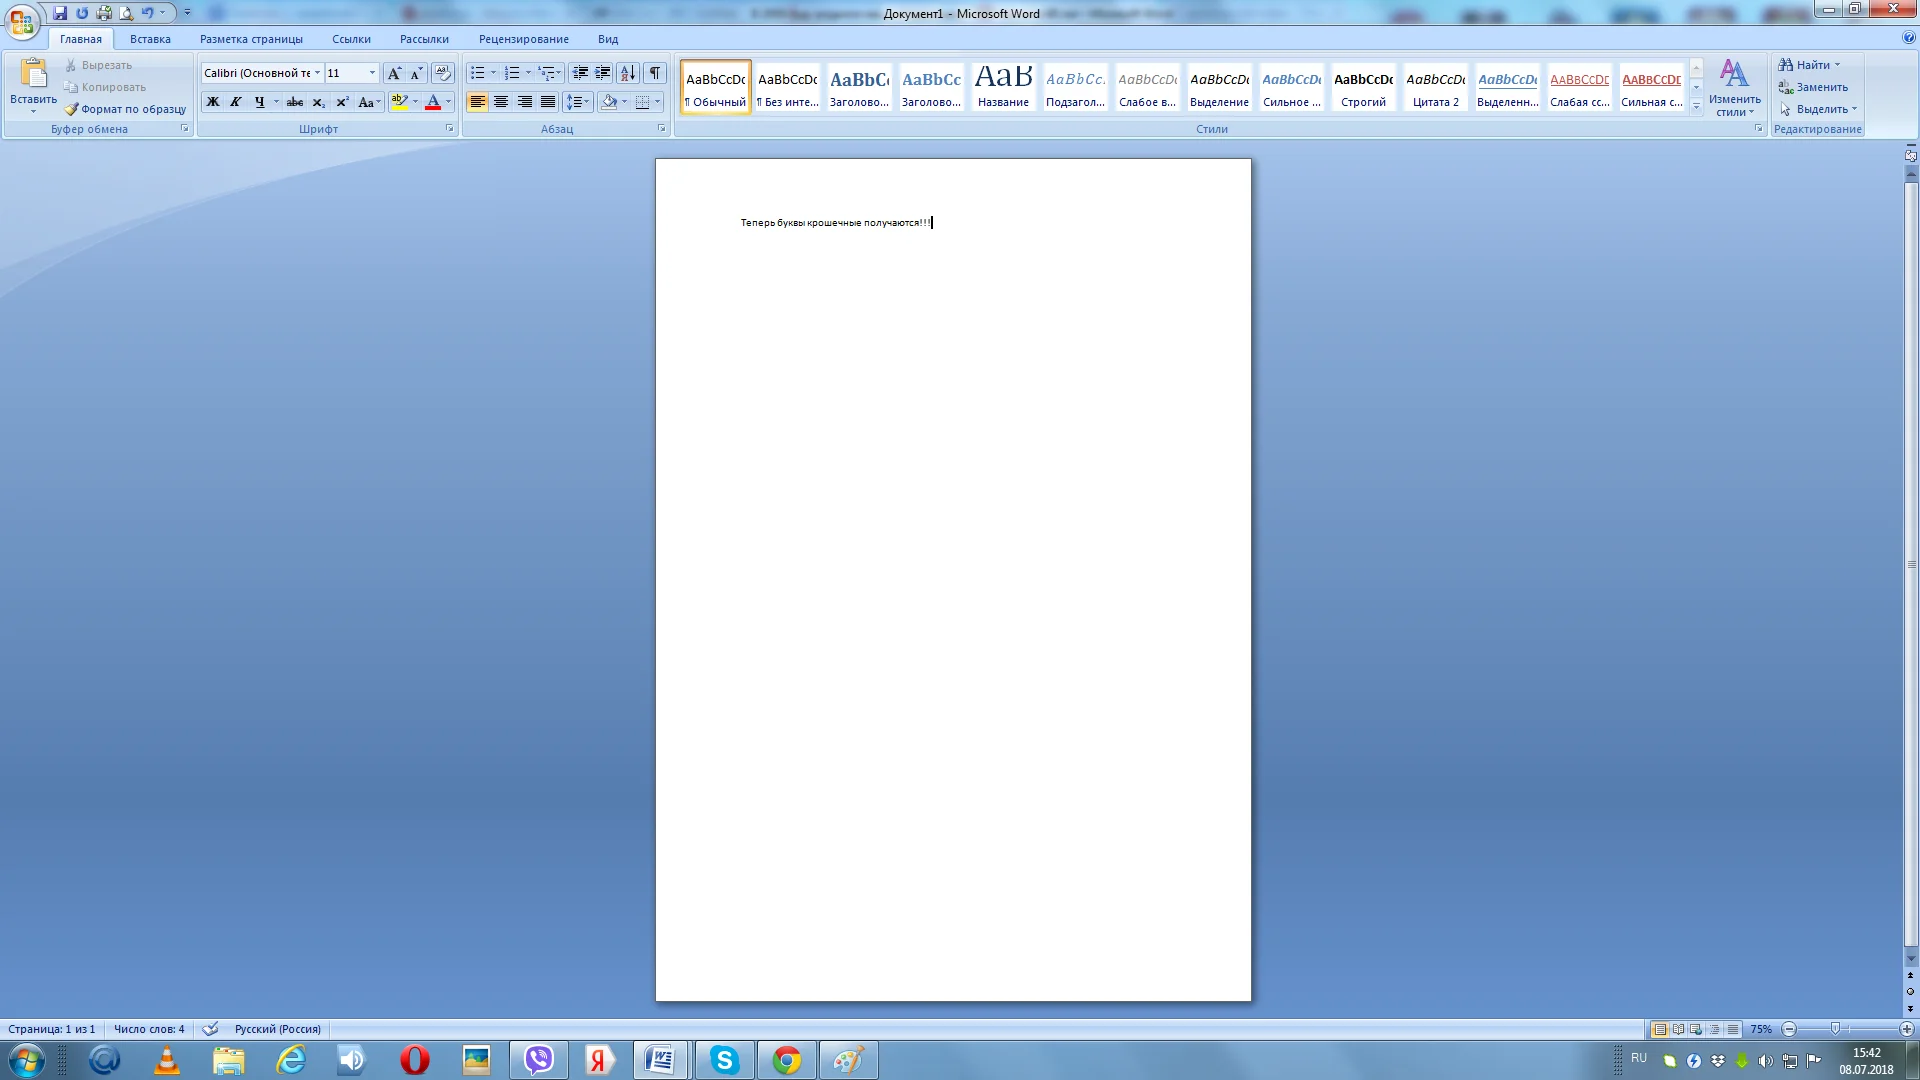Toggle italic (К) formatting
Image resolution: width=1920 pixels, height=1080 pixels.
coord(236,102)
